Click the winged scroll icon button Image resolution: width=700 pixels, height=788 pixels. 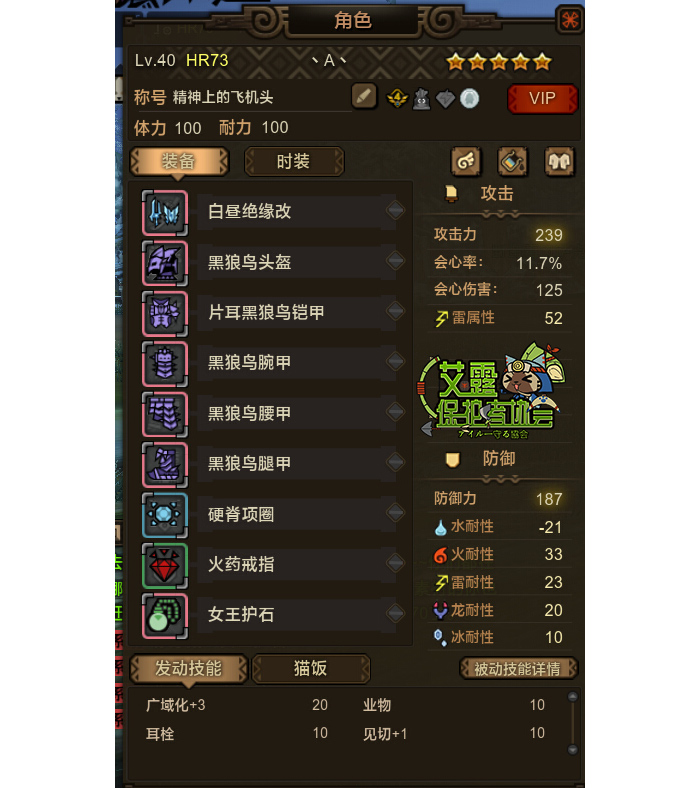tap(466, 162)
